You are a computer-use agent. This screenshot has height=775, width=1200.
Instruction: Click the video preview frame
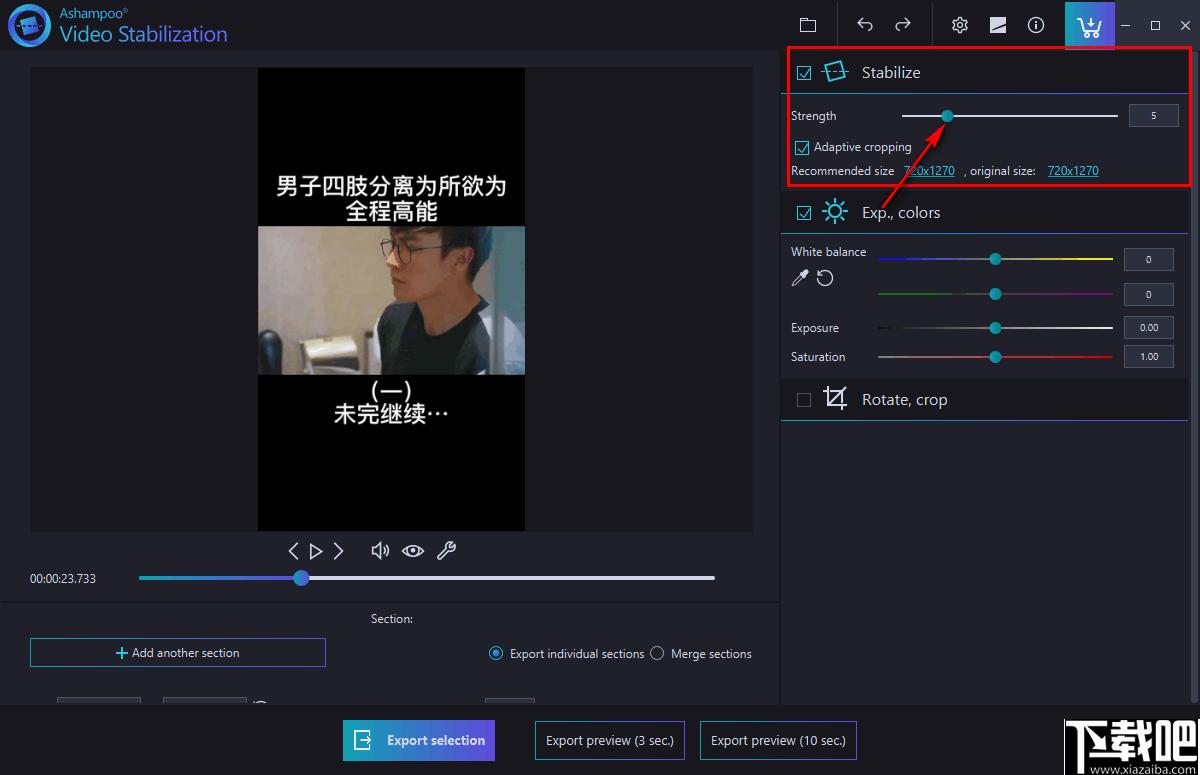(x=391, y=299)
